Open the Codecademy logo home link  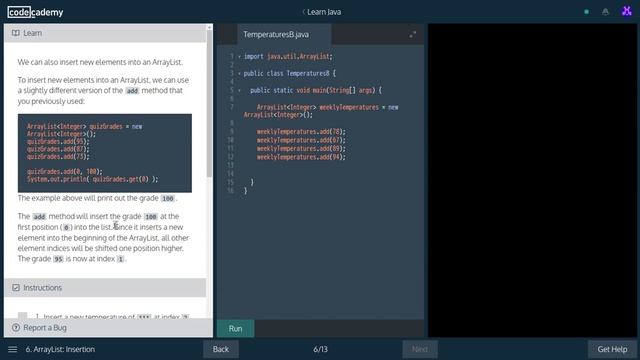click(35, 12)
